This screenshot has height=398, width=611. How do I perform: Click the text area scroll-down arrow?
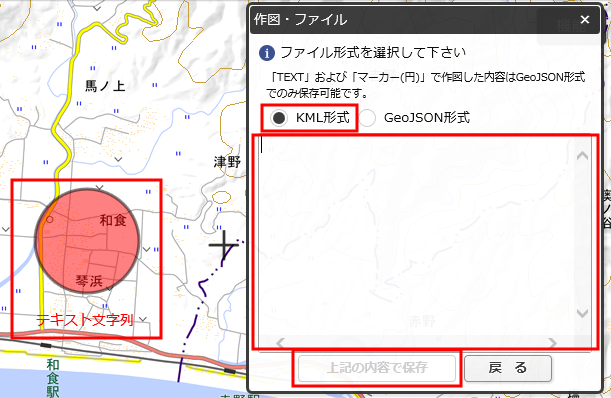point(582,313)
